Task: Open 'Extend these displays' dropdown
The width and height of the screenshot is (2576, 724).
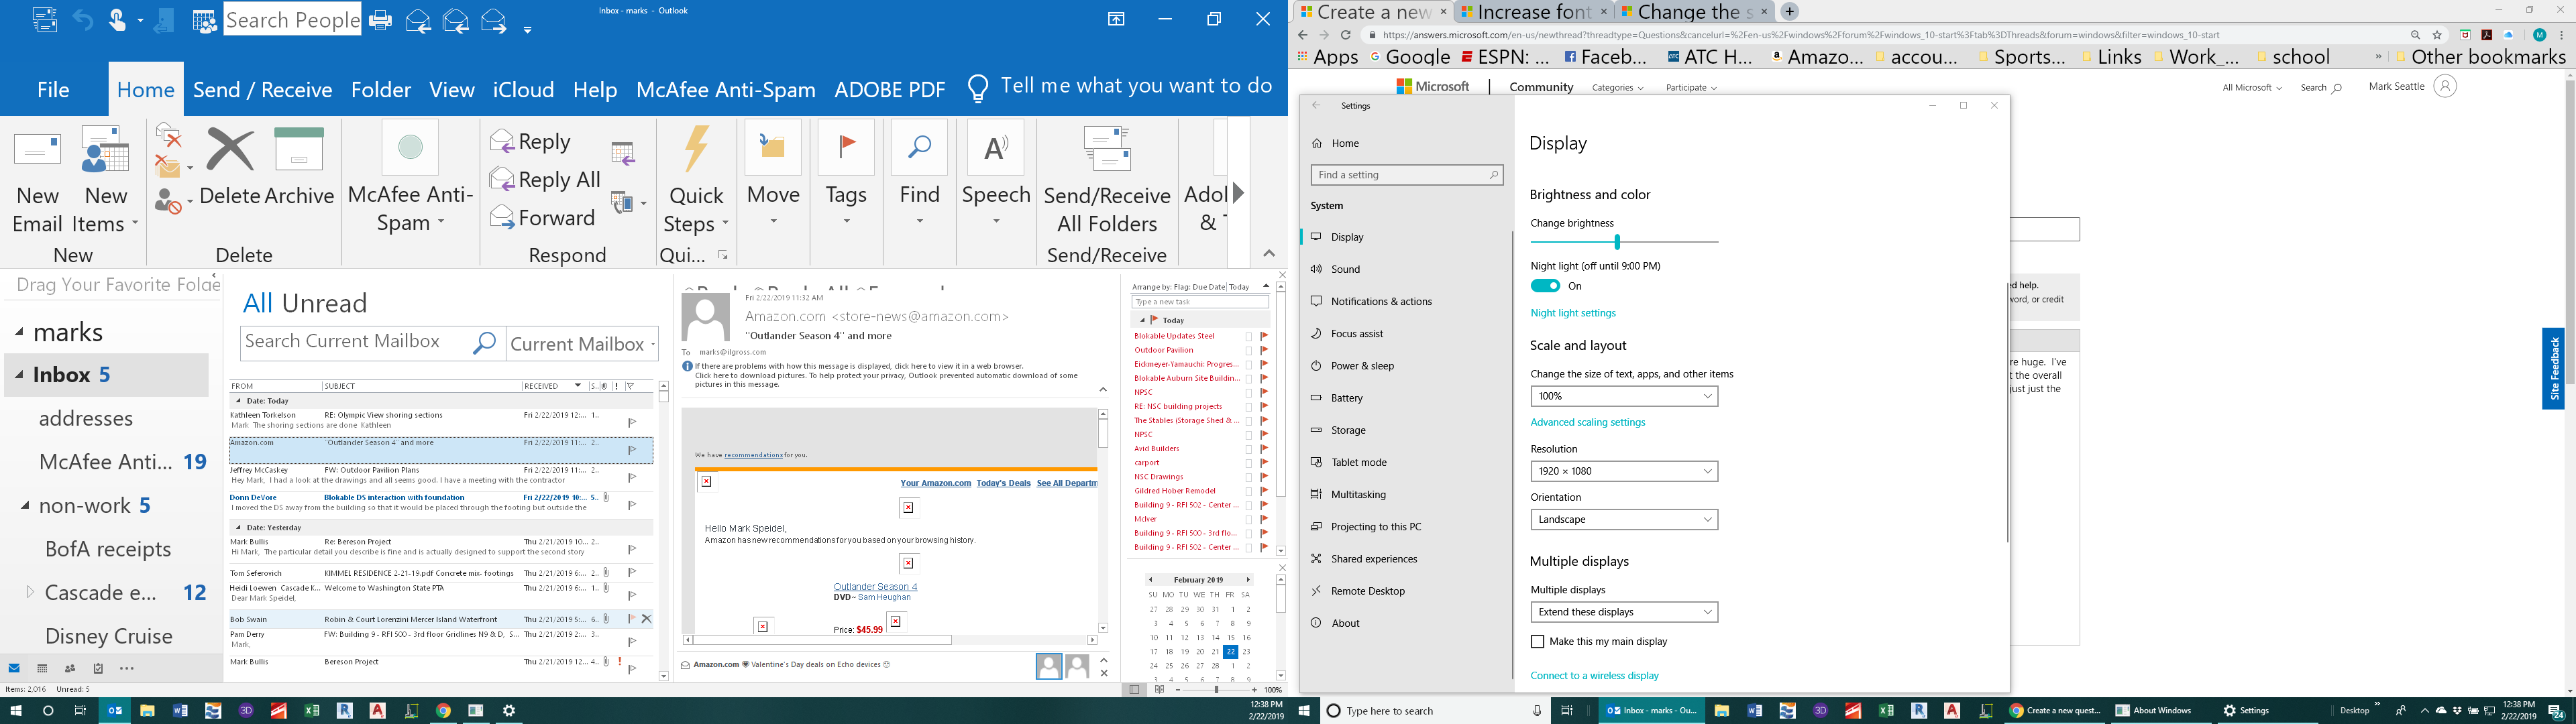Action: tap(1624, 612)
